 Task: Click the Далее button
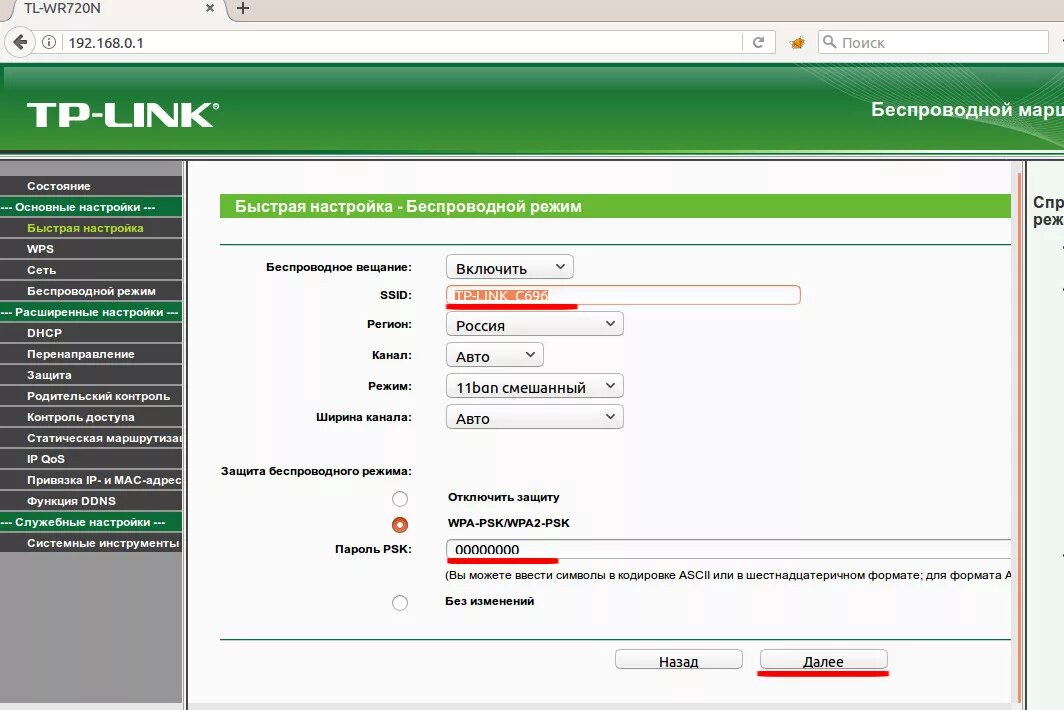823,660
